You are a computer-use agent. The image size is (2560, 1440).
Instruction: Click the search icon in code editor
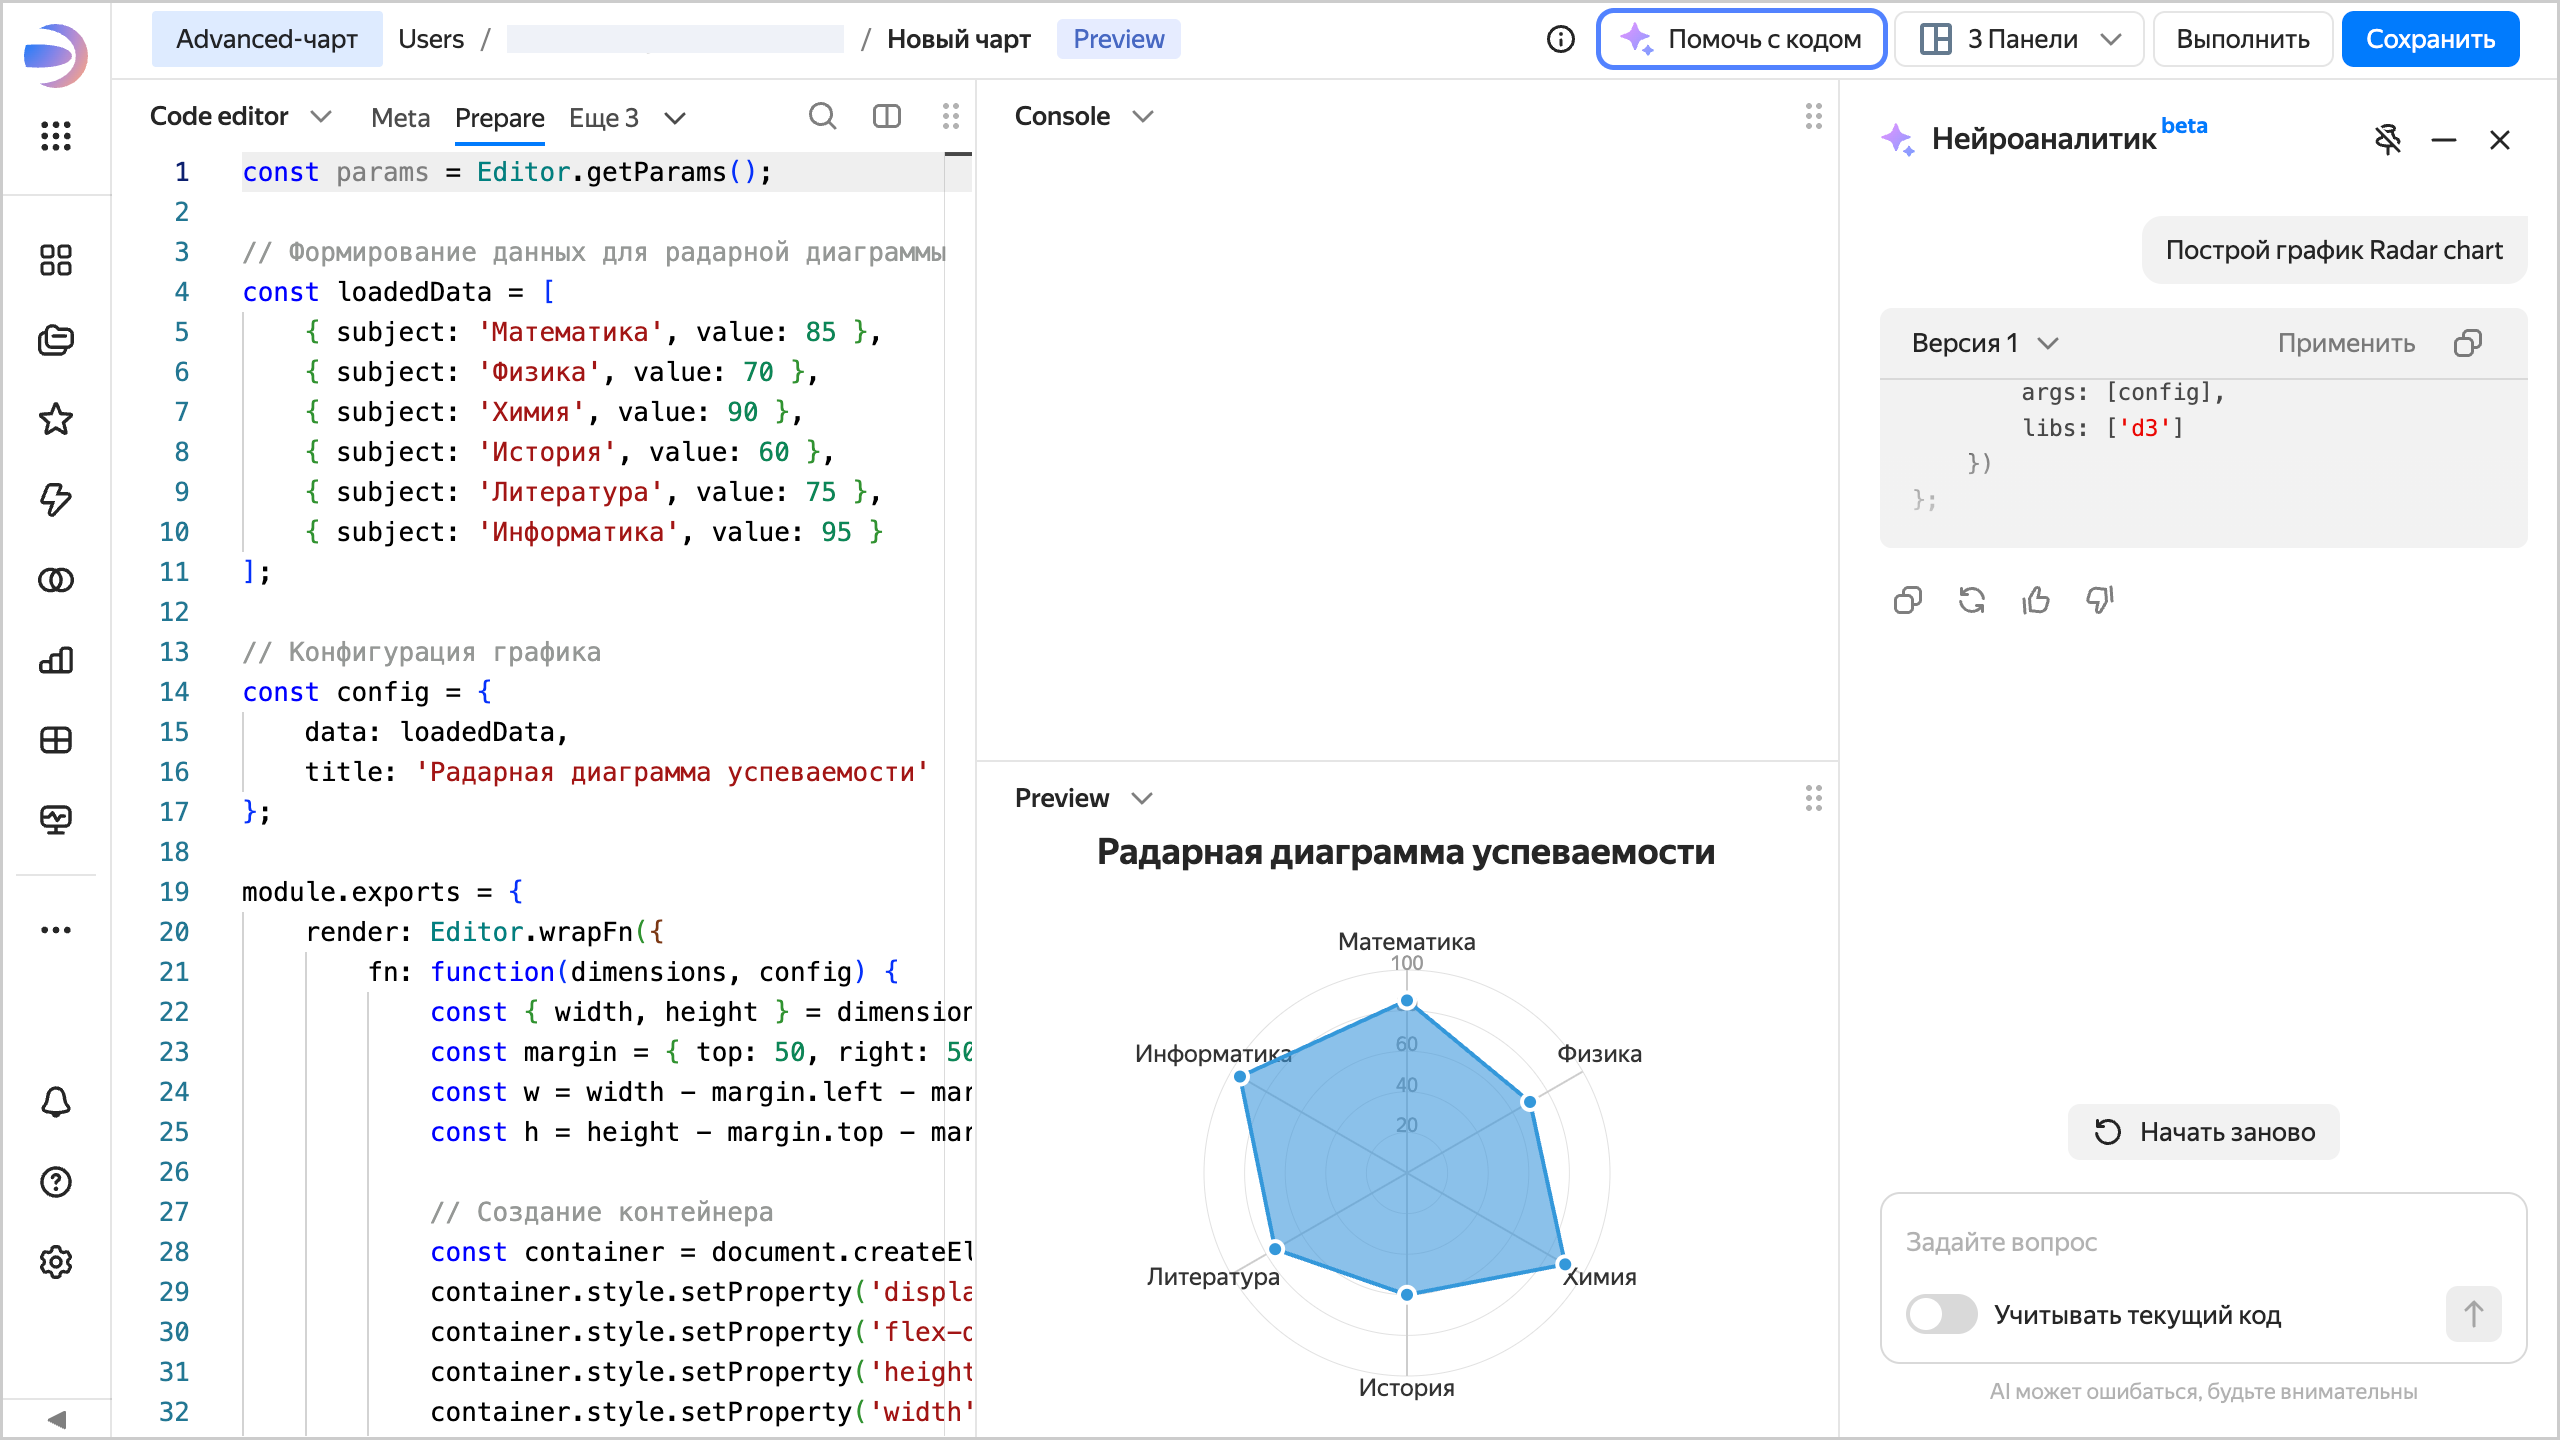pos(822,117)
